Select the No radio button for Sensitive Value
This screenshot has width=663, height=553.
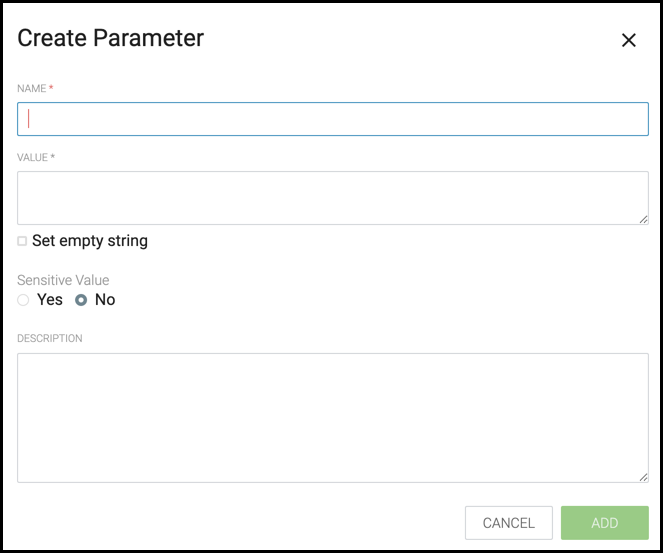(x=81, y=300)
